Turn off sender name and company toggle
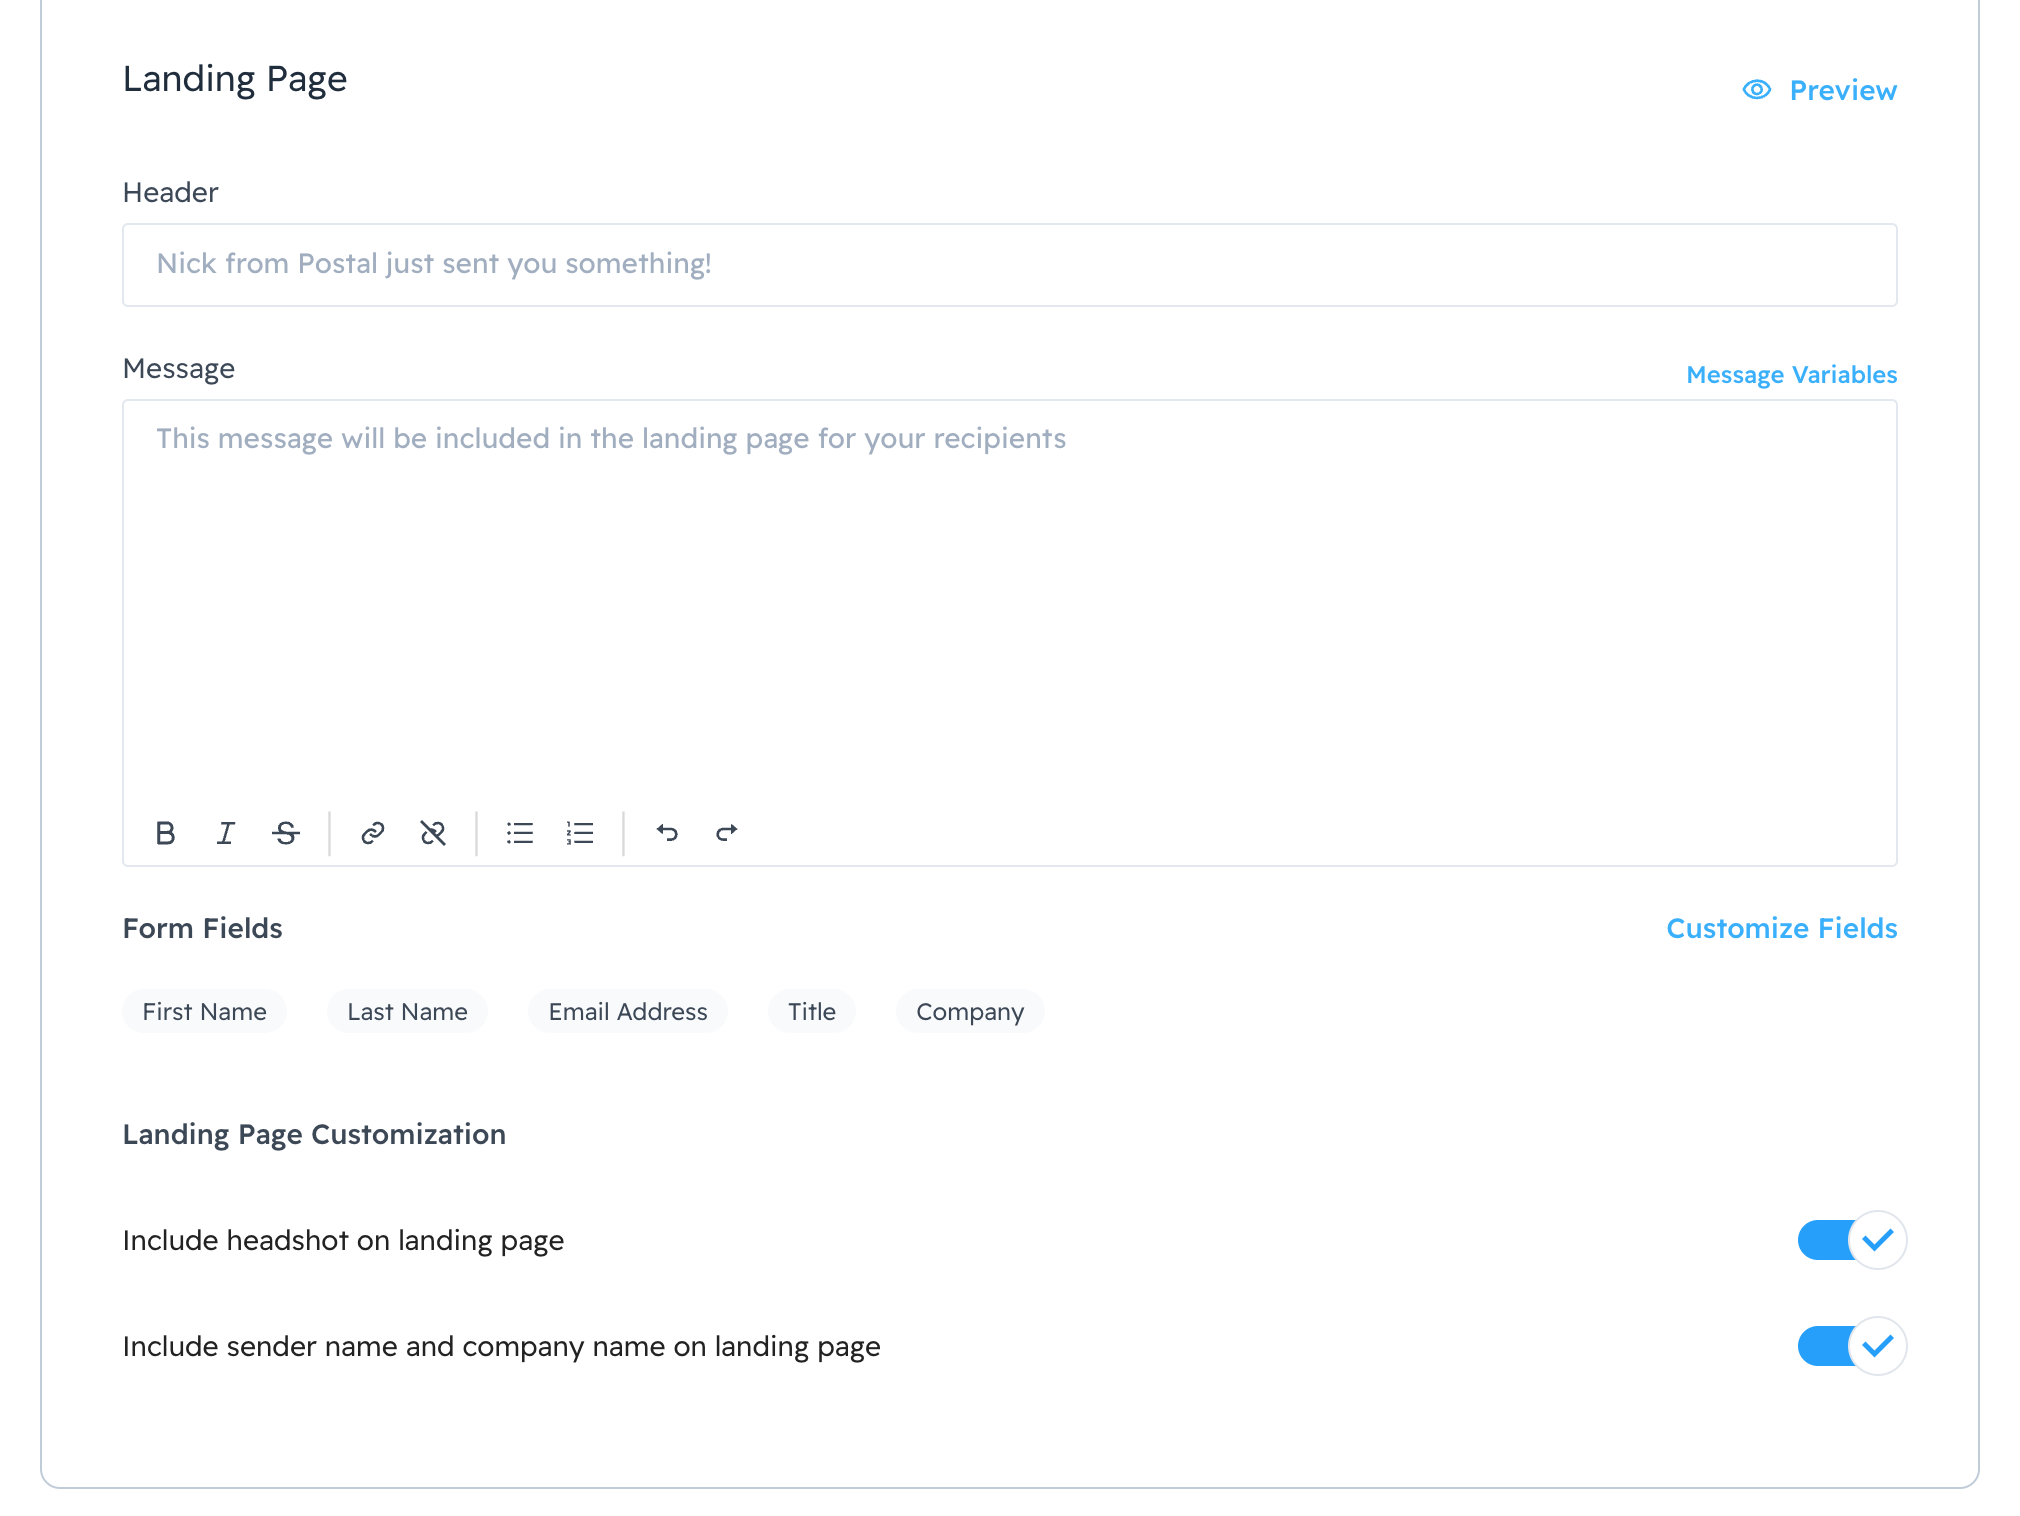2020x1516 pixels. [x=1851, y=1346]
